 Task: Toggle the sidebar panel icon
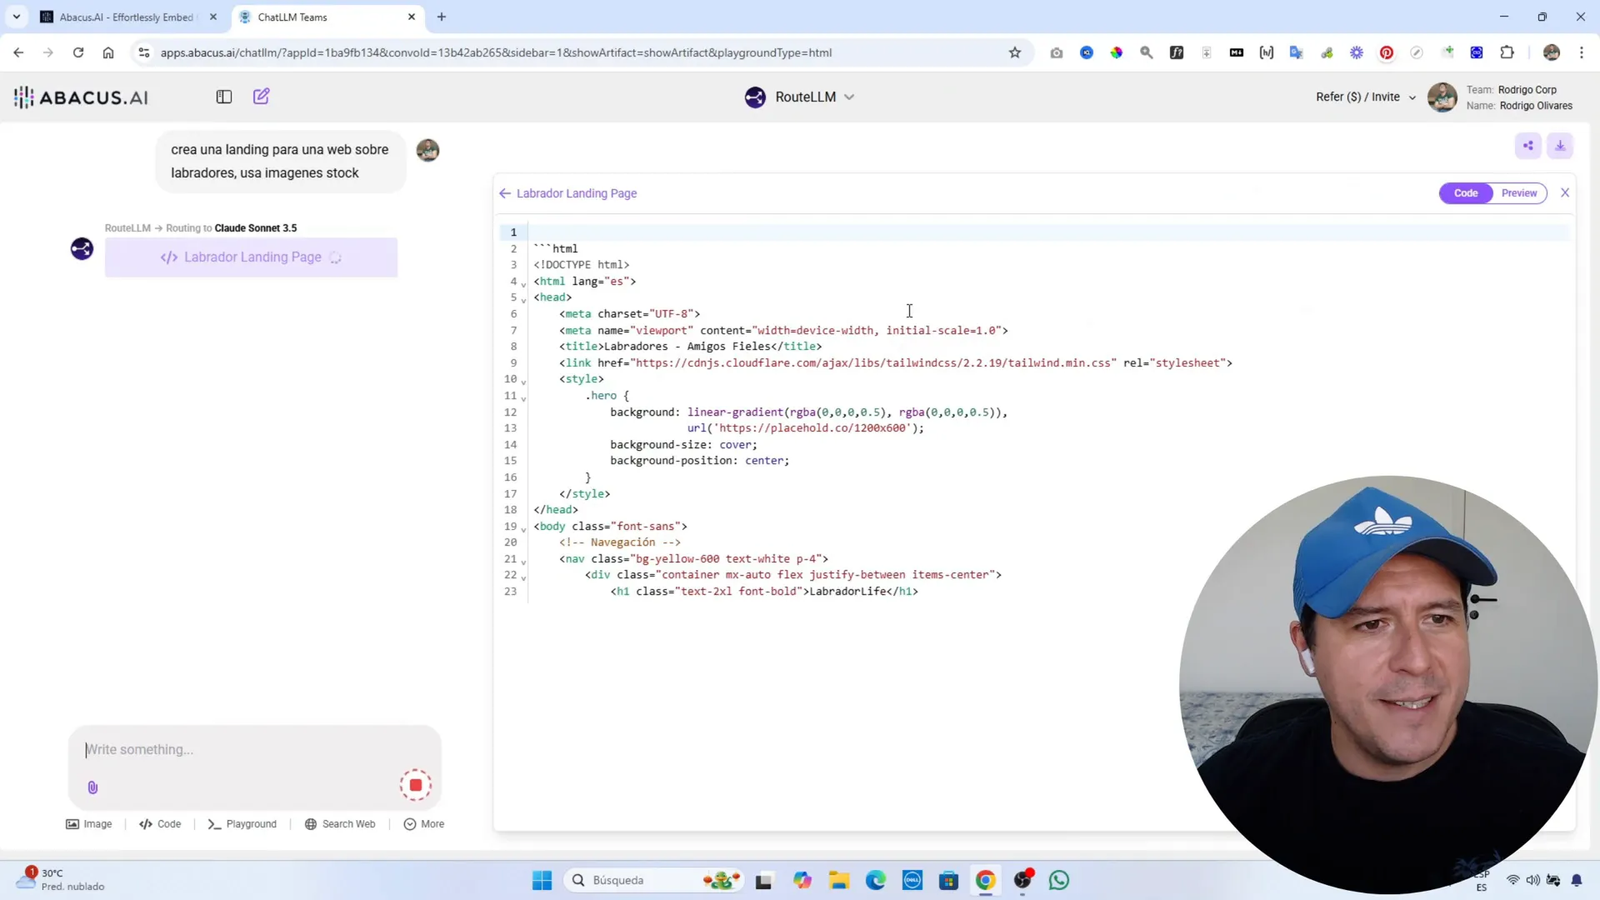(x=224, y=96)
